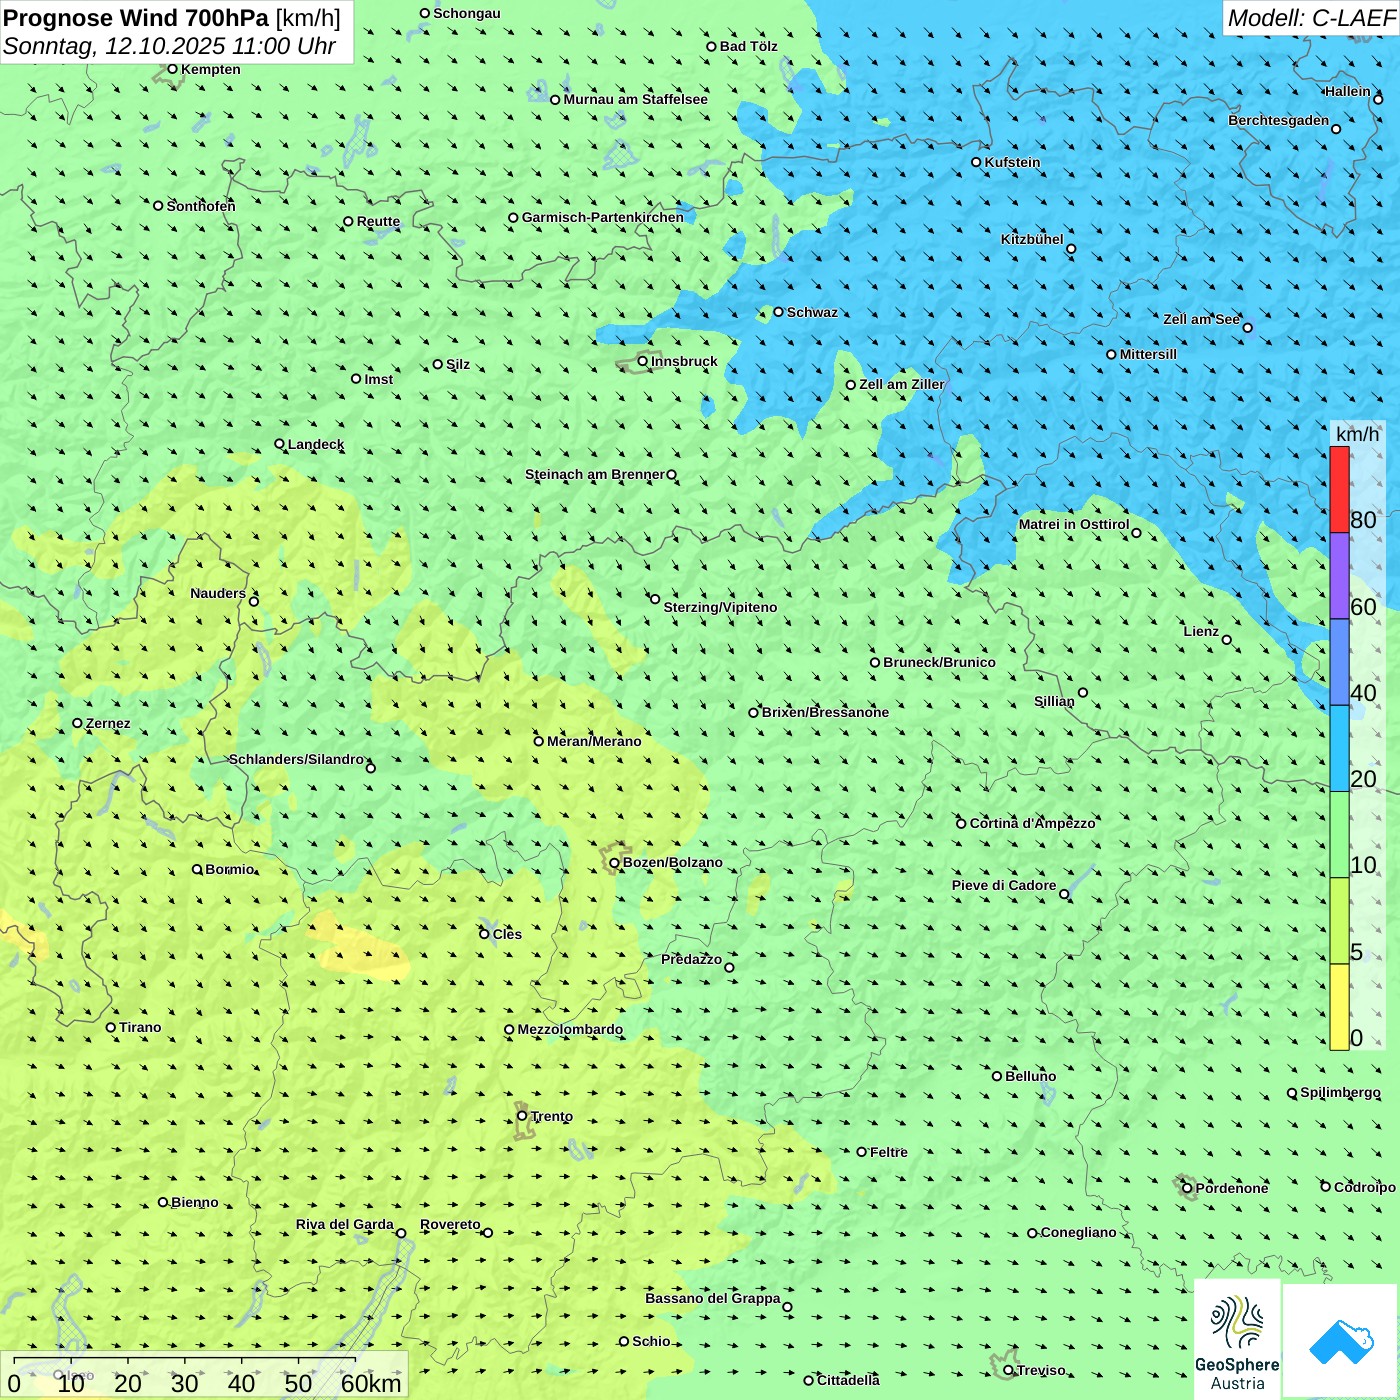This screenshot has width=1400, height=1400.
Task: Select the Nauders label on the map
Action: click(218, 593)
